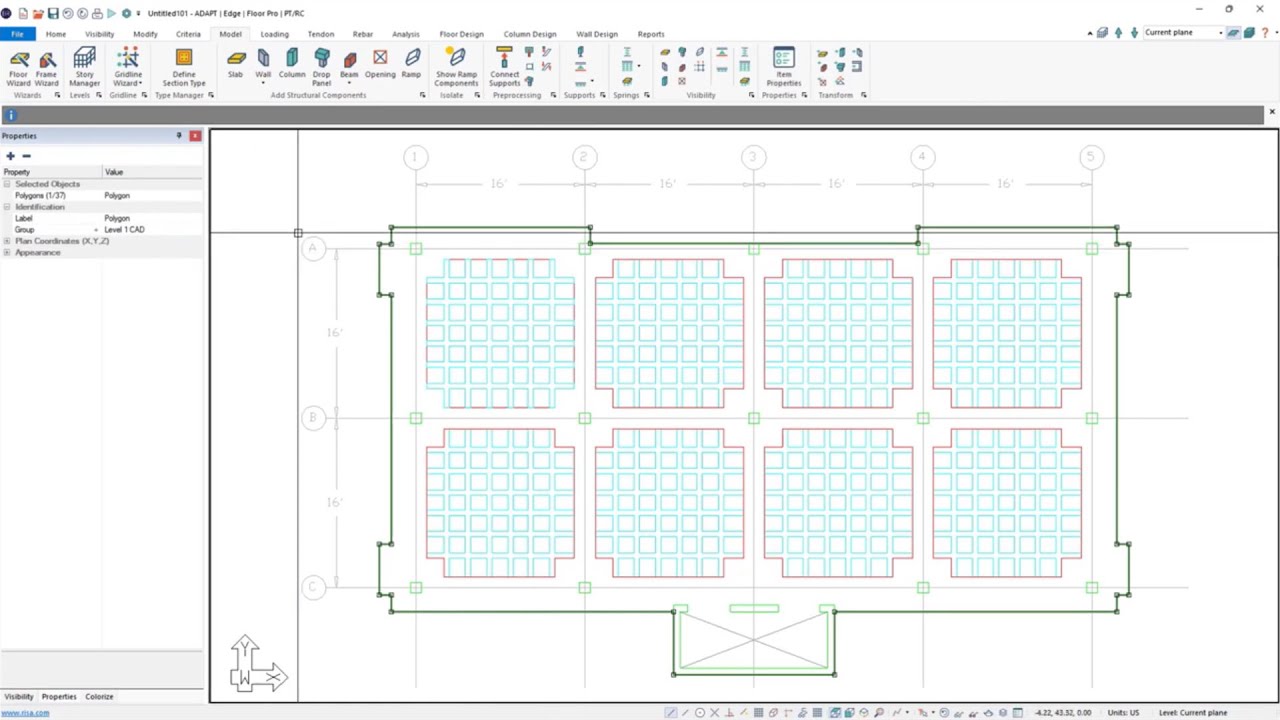Switch to the Tendon tab
Image resolution: width=1280 pixels, height=720 pixels.
click(x=320, y=34)
